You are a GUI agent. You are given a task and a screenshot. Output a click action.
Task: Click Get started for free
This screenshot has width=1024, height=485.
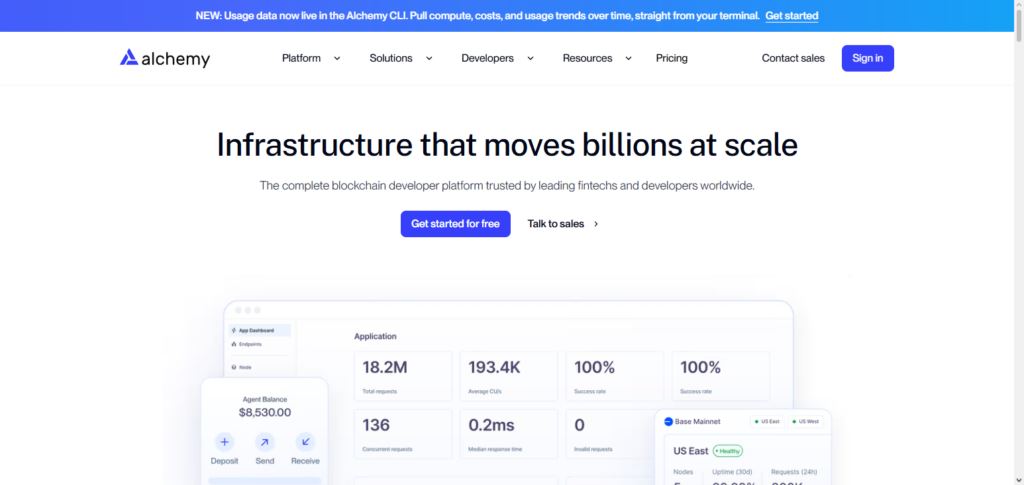455,224
